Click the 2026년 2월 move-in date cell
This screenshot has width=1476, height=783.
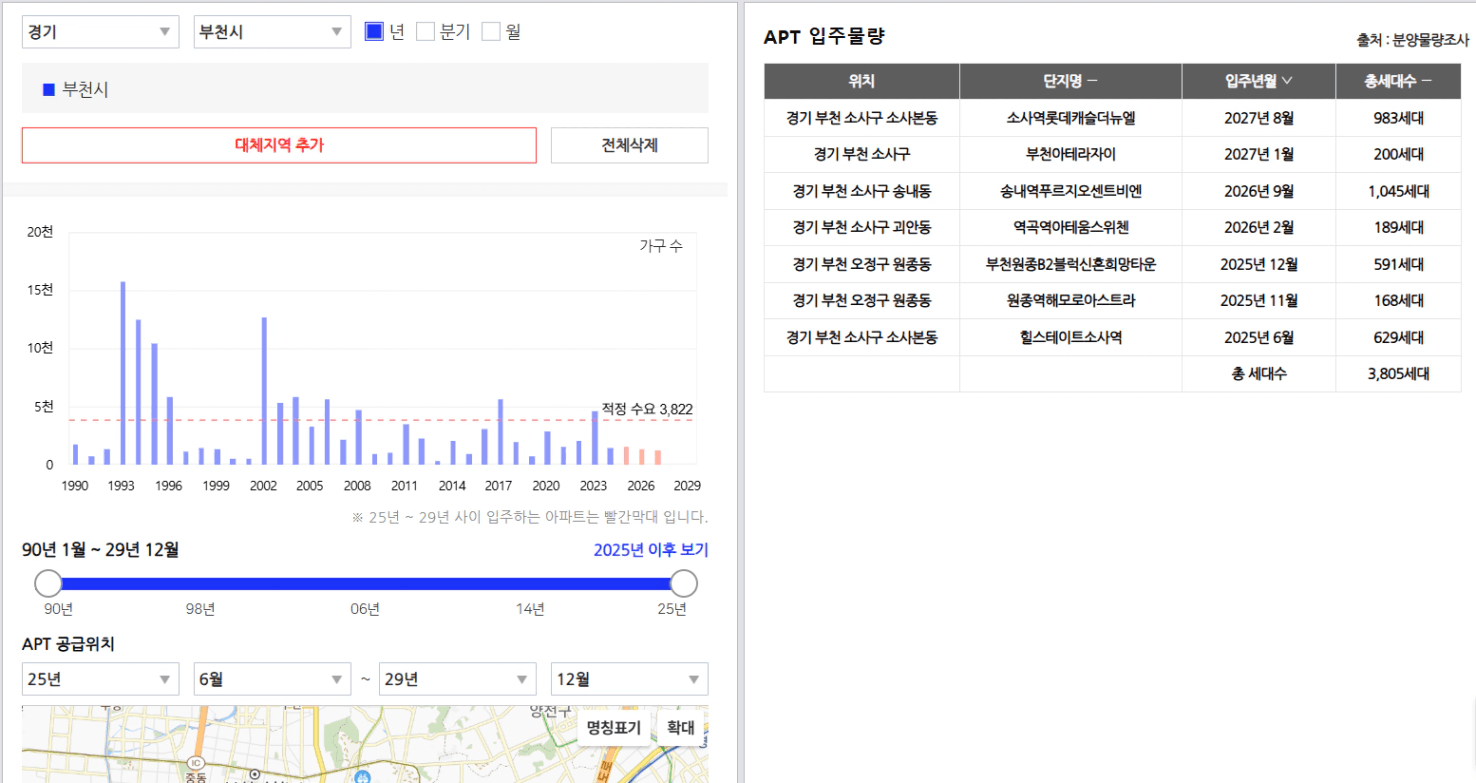pos(1259,228)
